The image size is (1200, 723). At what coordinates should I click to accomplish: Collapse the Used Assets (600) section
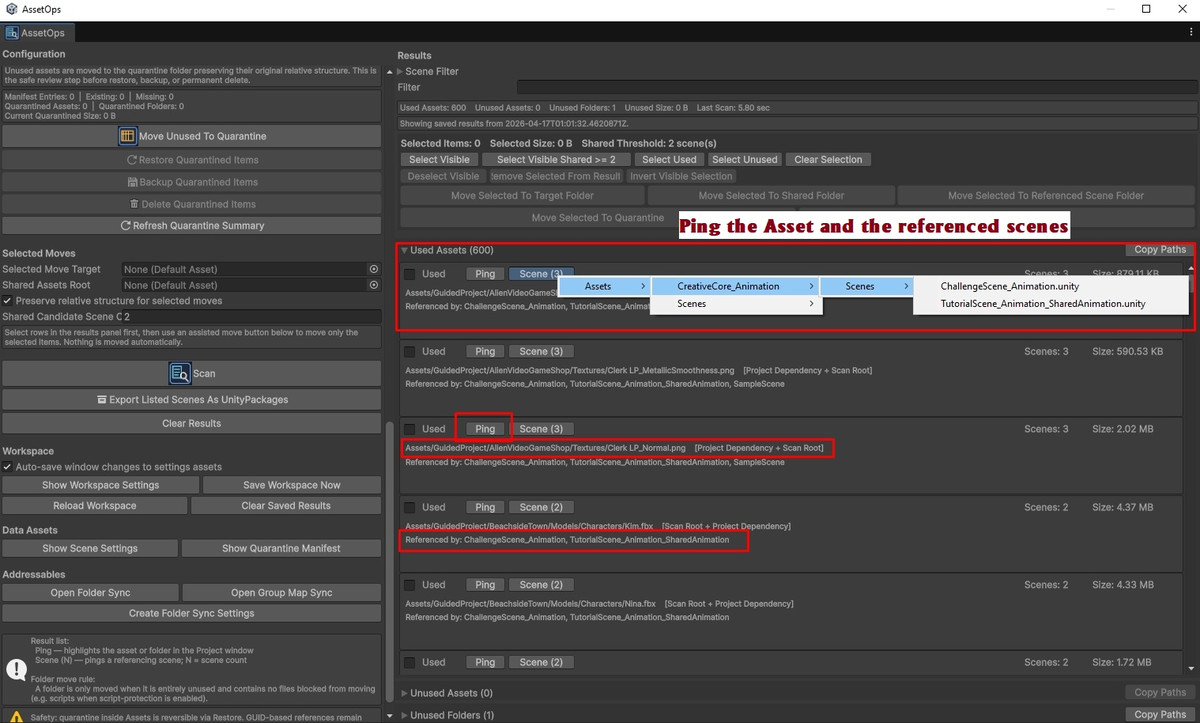pyautogui.click(x=404, y=250)
